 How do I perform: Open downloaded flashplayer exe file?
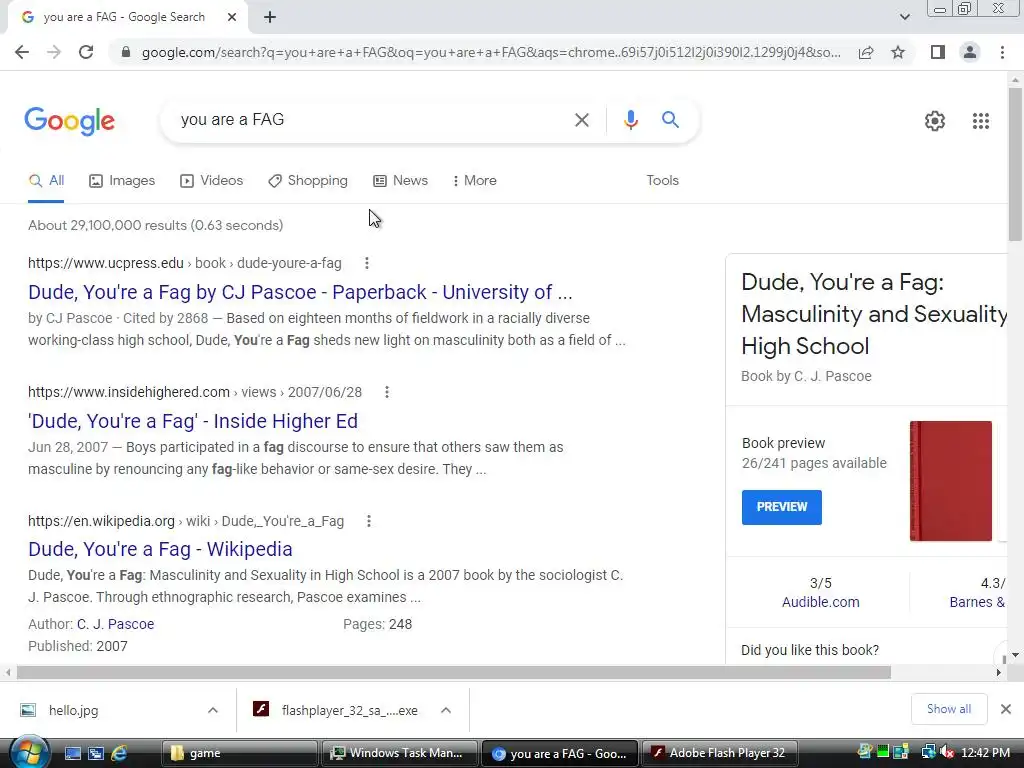click(x=336, y=711)
